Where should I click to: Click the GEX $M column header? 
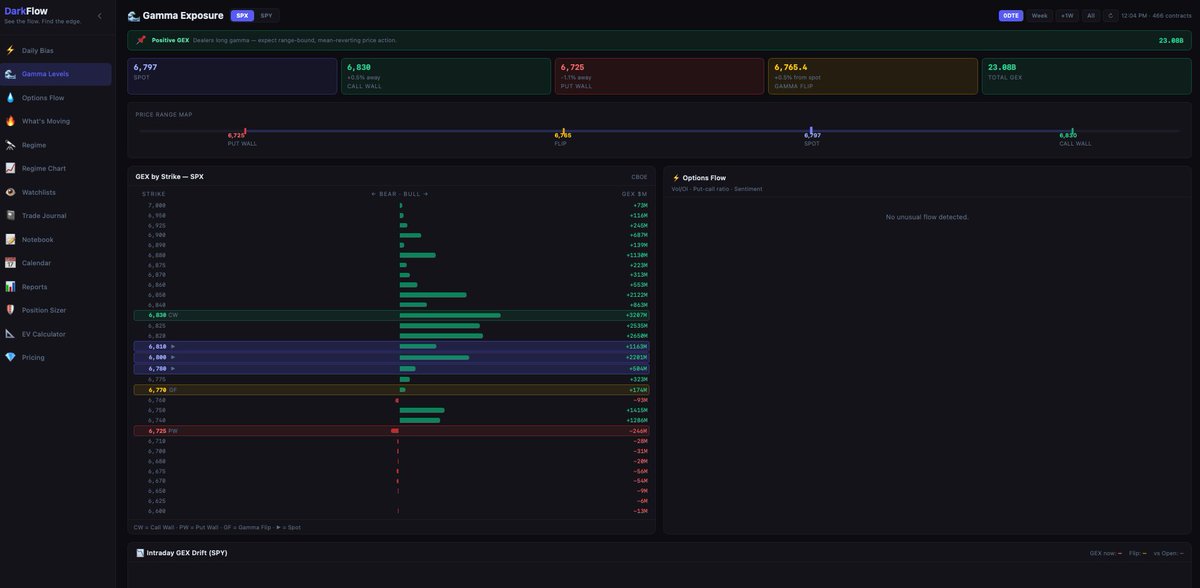click(x=635, y=194)
